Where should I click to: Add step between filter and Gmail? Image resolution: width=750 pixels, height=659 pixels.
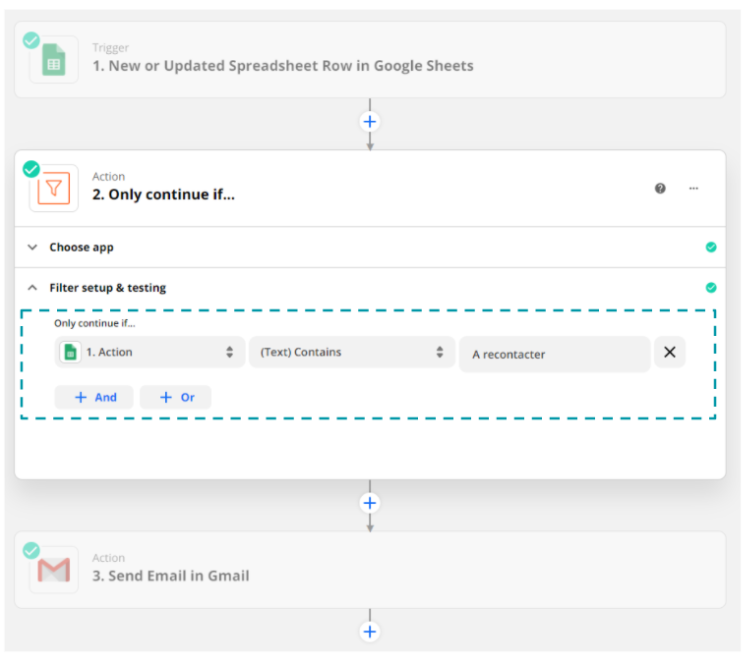click(370, 503)
